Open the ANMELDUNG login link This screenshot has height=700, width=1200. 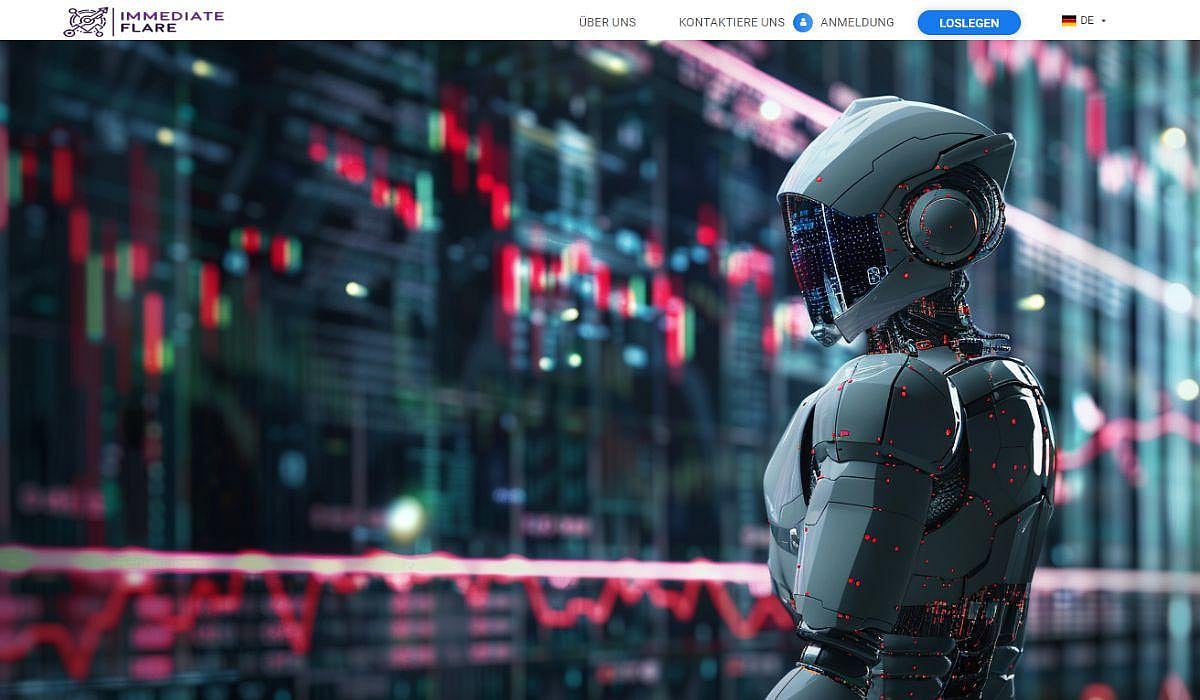pos(857,22)
